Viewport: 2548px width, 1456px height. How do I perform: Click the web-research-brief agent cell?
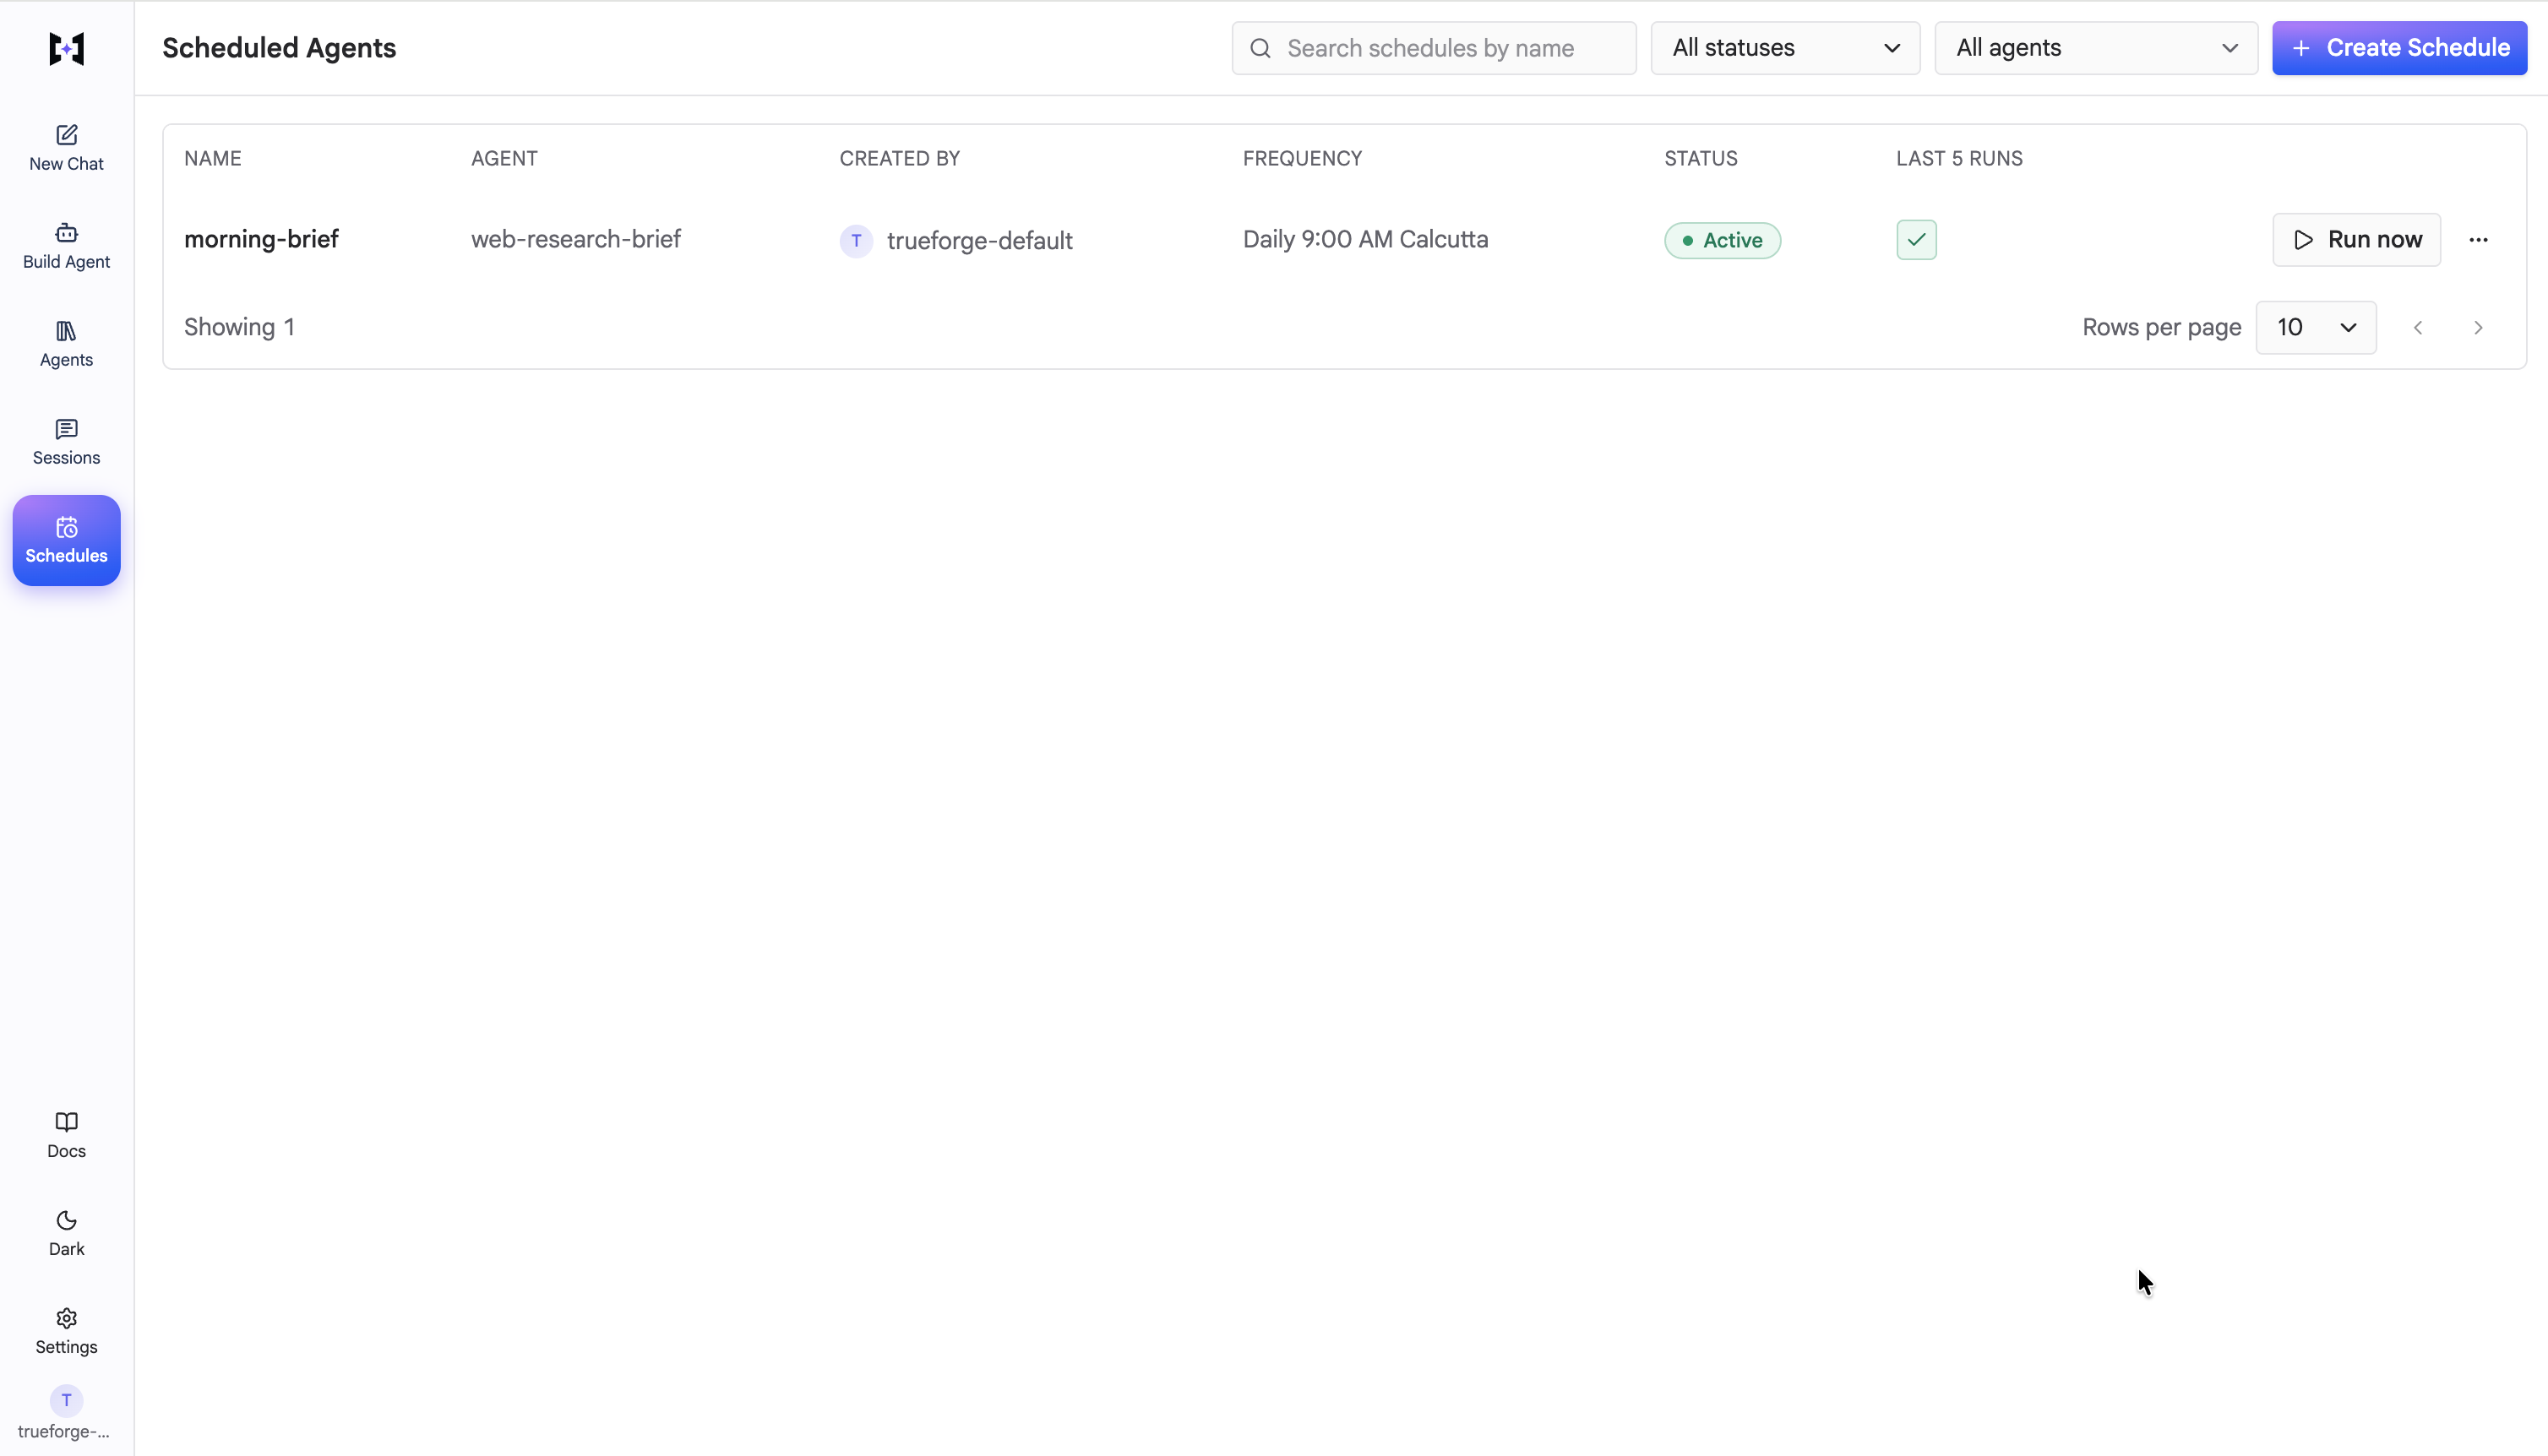(576, 239)
